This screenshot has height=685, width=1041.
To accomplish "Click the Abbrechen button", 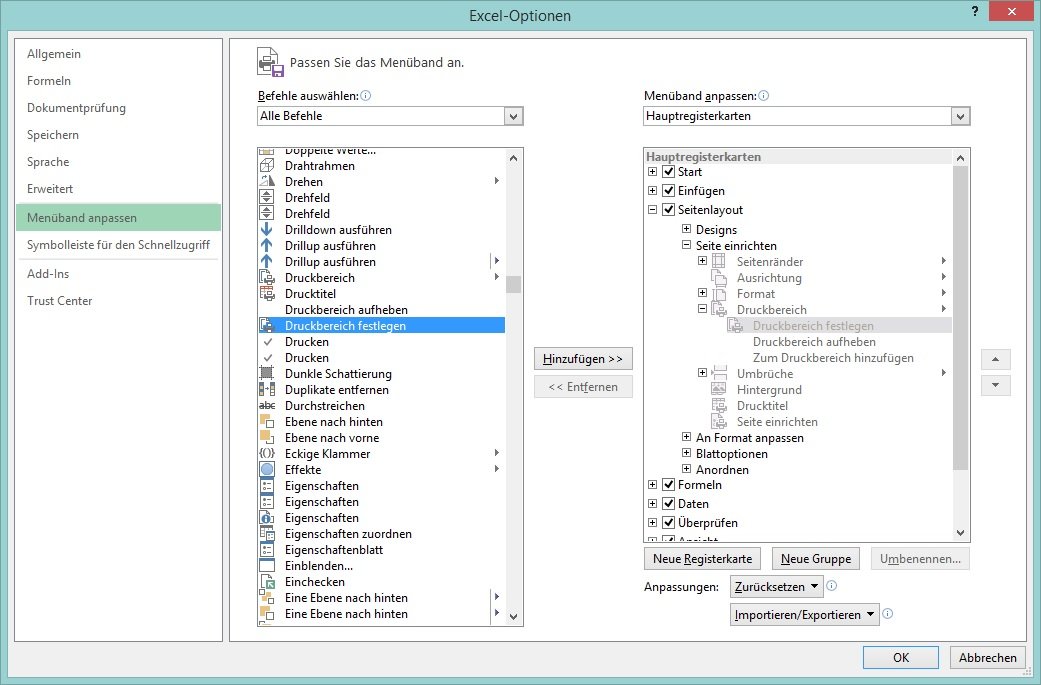I will pyautogui.click(x=987, y=658).
